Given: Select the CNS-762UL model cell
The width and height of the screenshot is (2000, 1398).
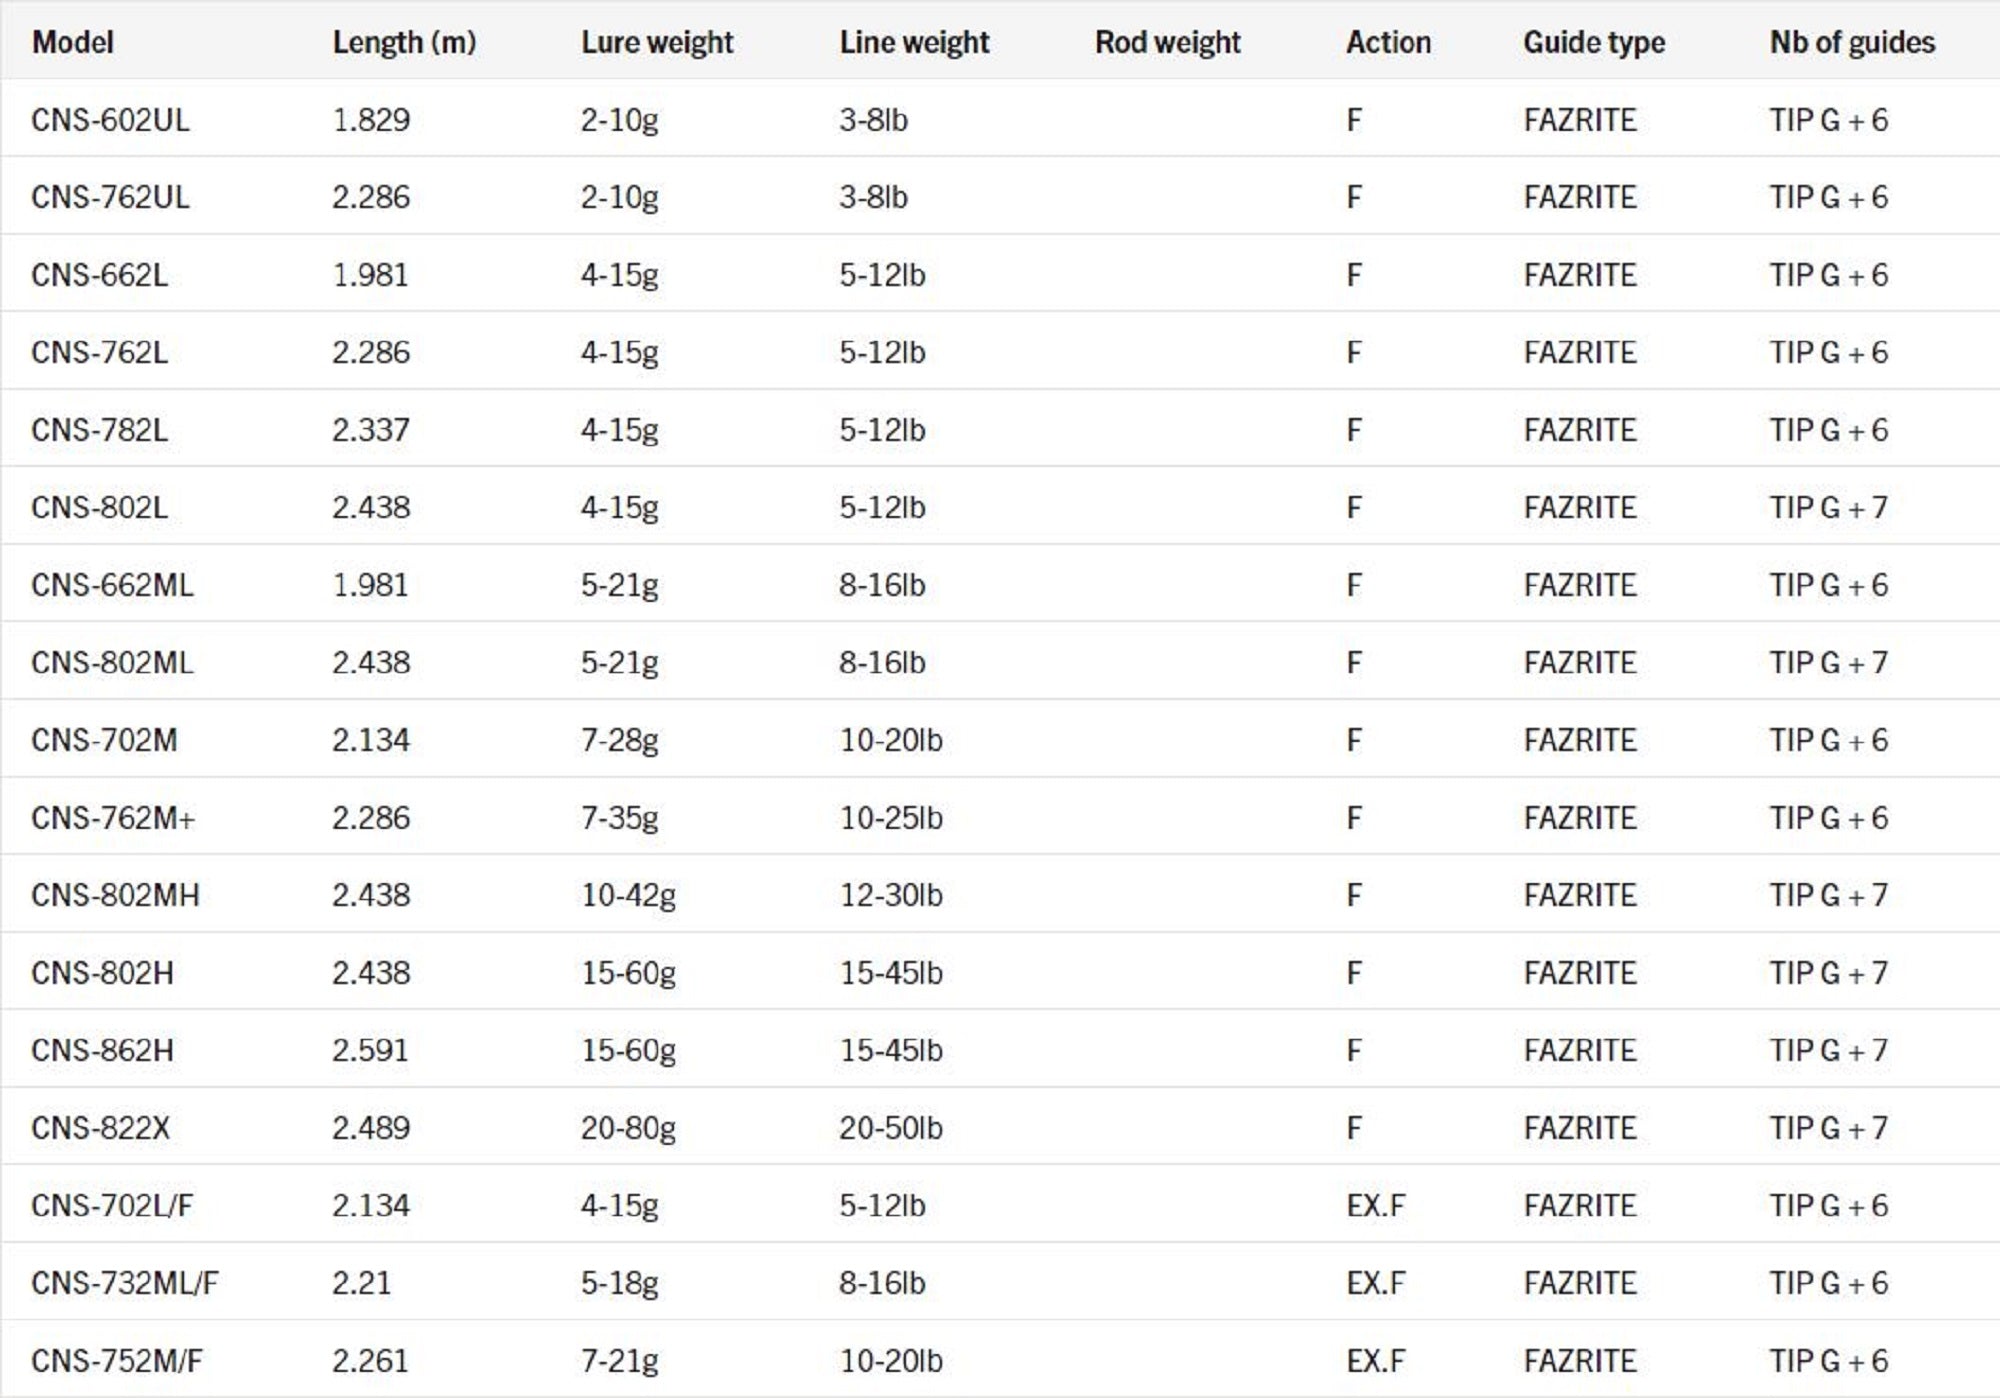Looking at the screenshot, I should [x=110, y=197].
